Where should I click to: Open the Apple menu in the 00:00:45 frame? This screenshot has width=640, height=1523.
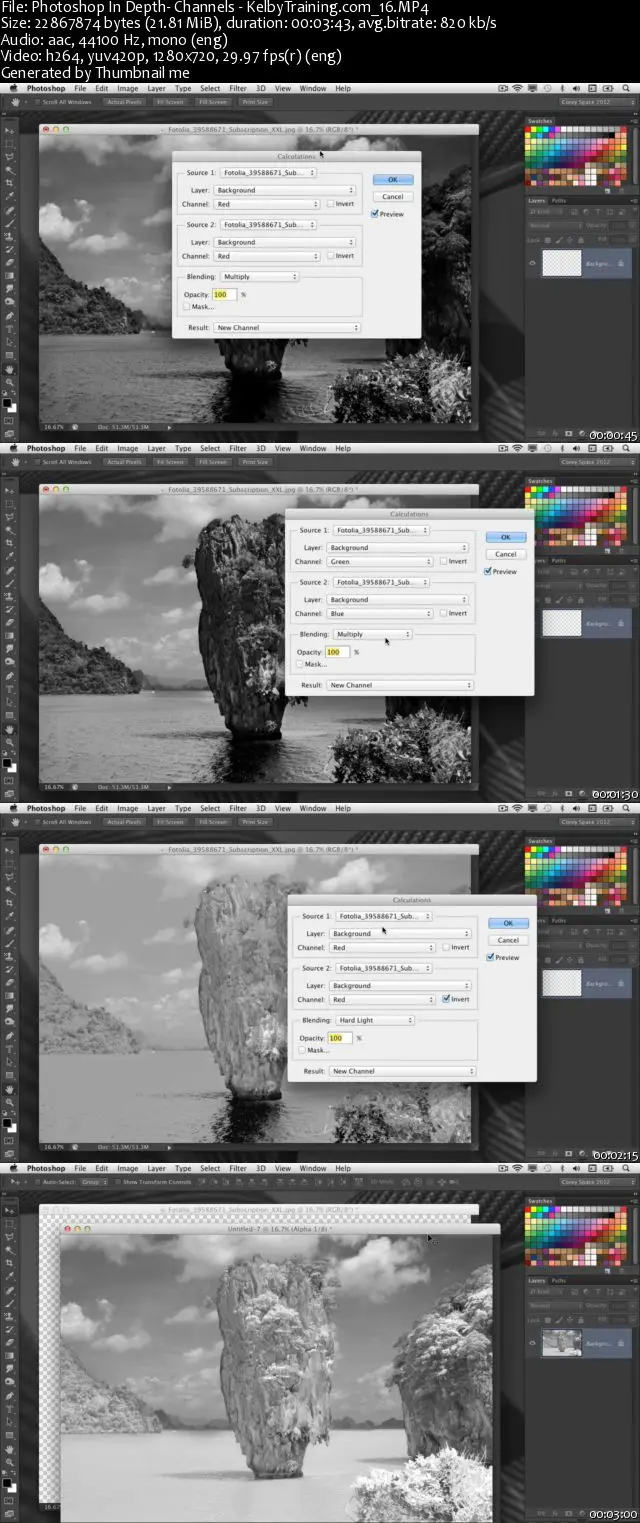click(14, 88)
